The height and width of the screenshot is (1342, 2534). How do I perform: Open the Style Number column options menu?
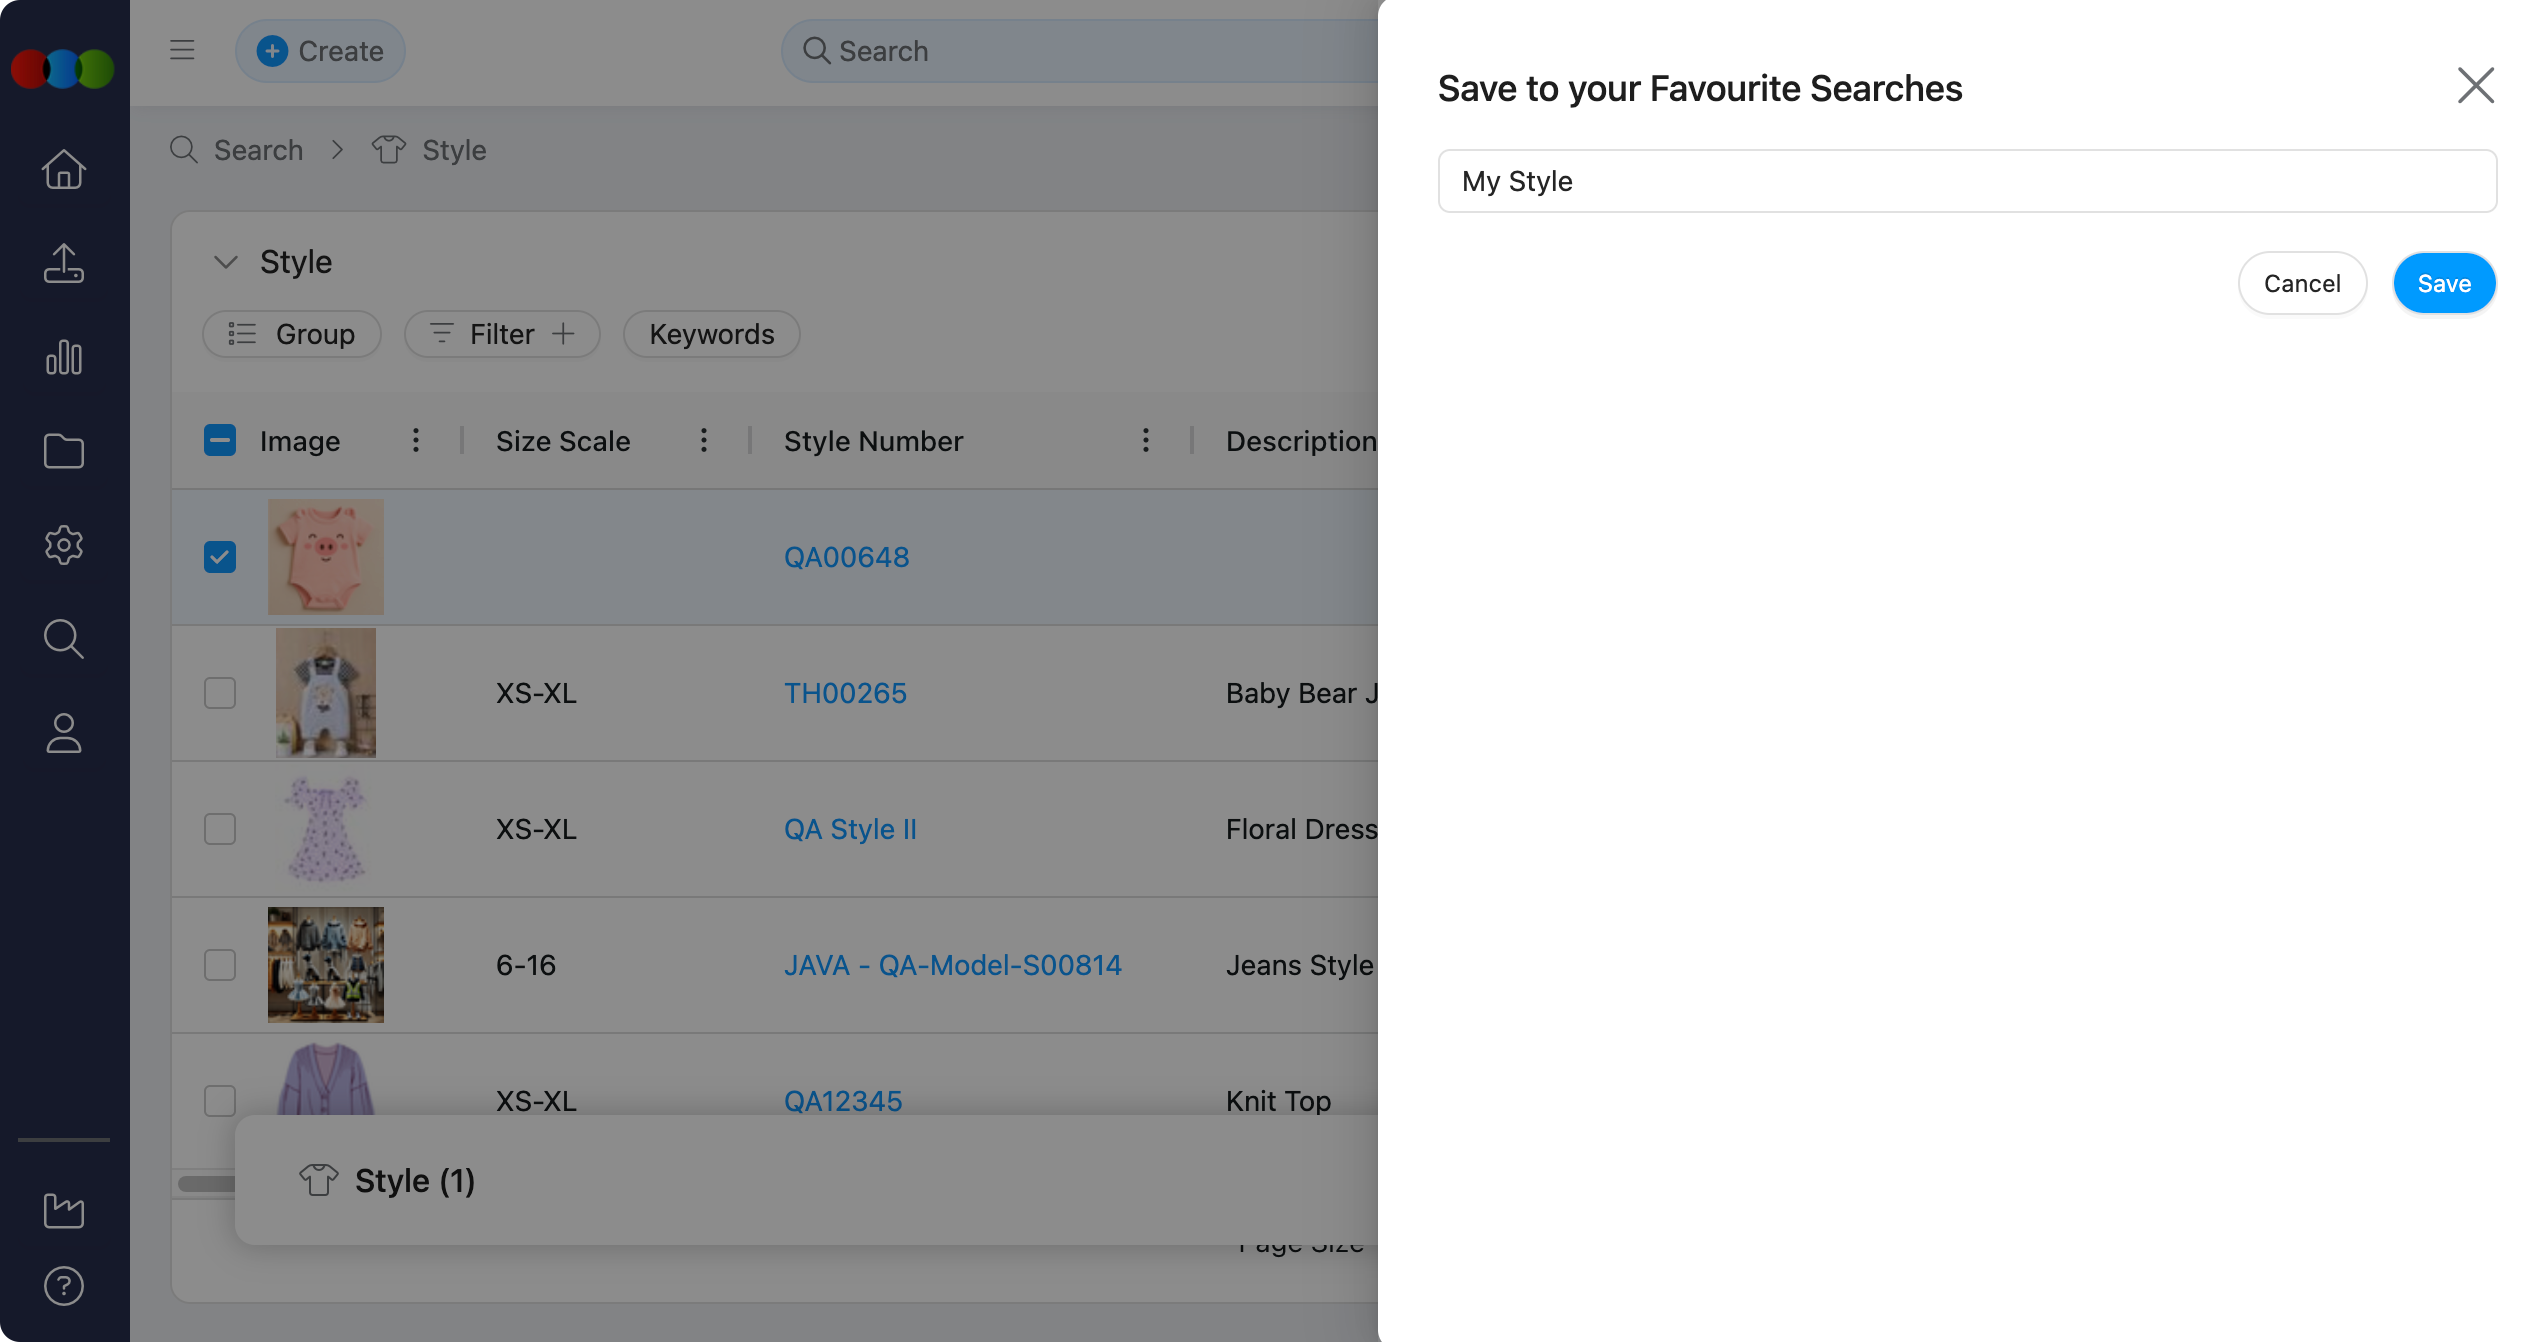[1146, 440]
